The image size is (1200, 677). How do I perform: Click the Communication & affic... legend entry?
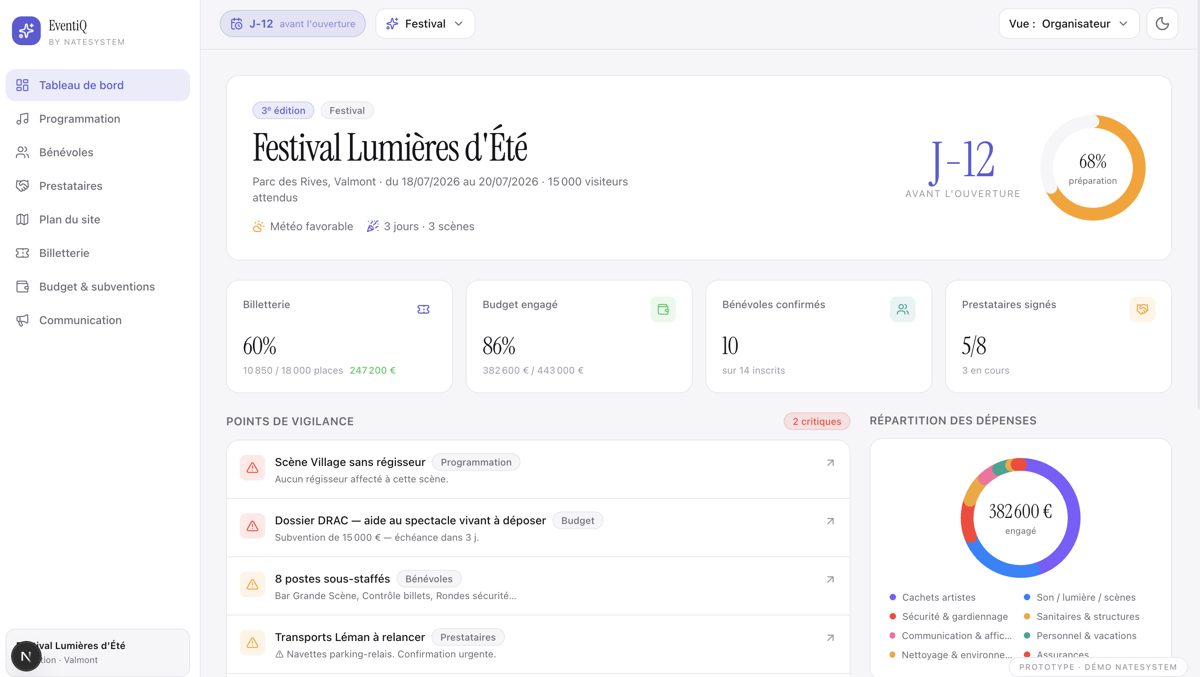point(951,636)
